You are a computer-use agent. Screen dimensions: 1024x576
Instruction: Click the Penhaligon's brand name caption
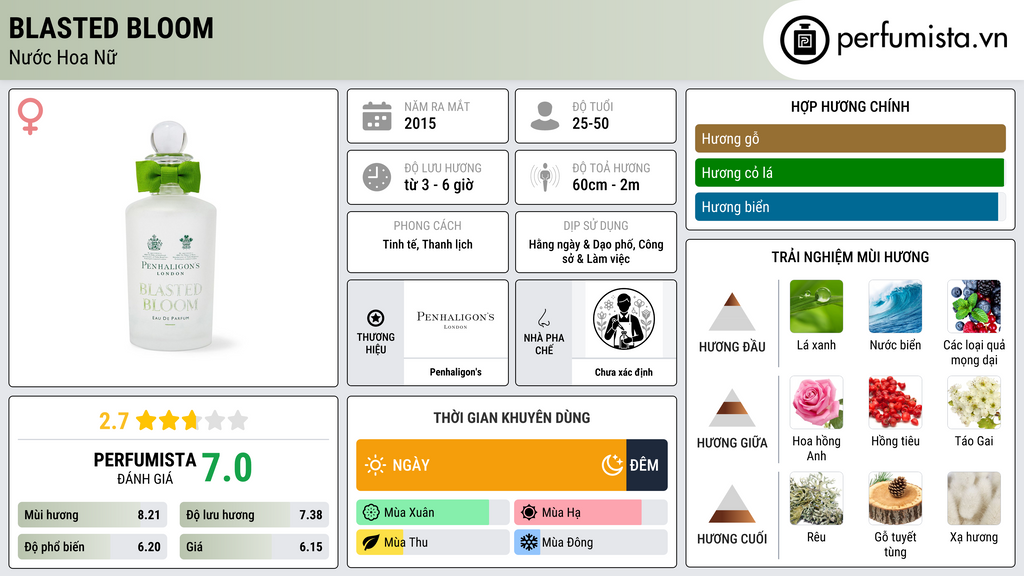tap(455, 372)
